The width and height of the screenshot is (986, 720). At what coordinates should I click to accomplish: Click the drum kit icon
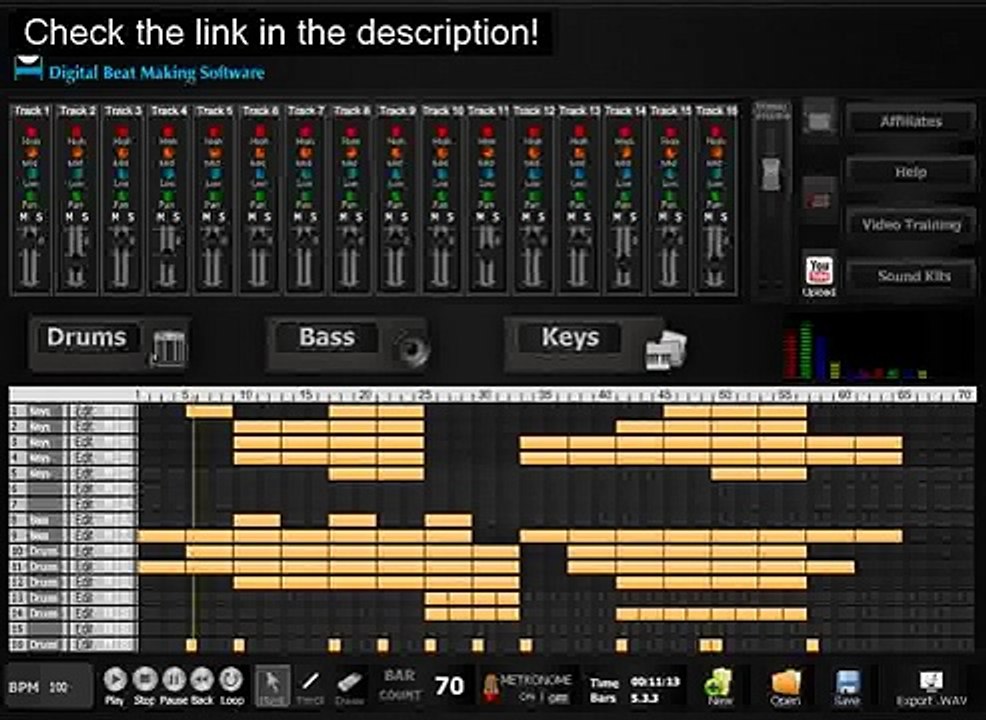click(169, 349)
